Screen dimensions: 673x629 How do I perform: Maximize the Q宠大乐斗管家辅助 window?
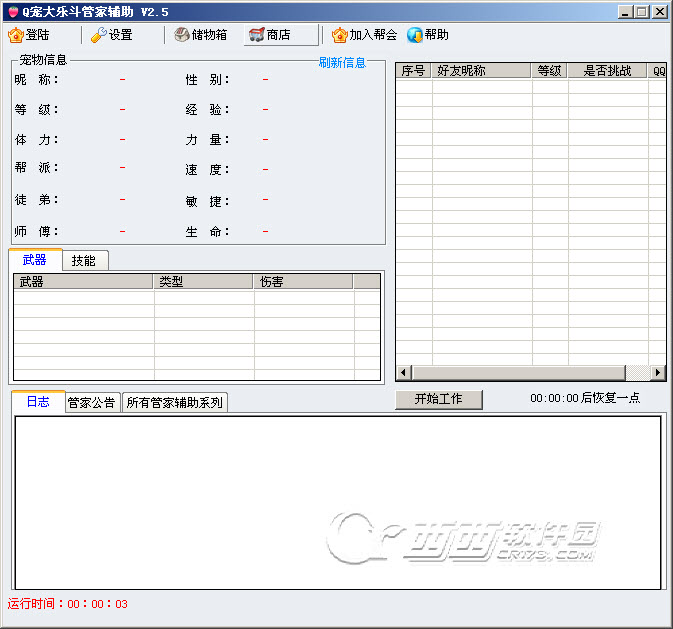(x=642, y=12)
